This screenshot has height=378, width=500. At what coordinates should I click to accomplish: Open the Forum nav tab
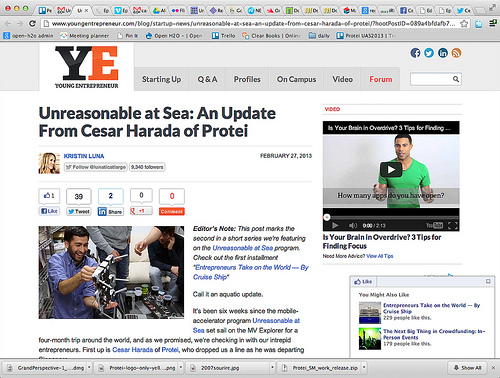tap(381, 79)
